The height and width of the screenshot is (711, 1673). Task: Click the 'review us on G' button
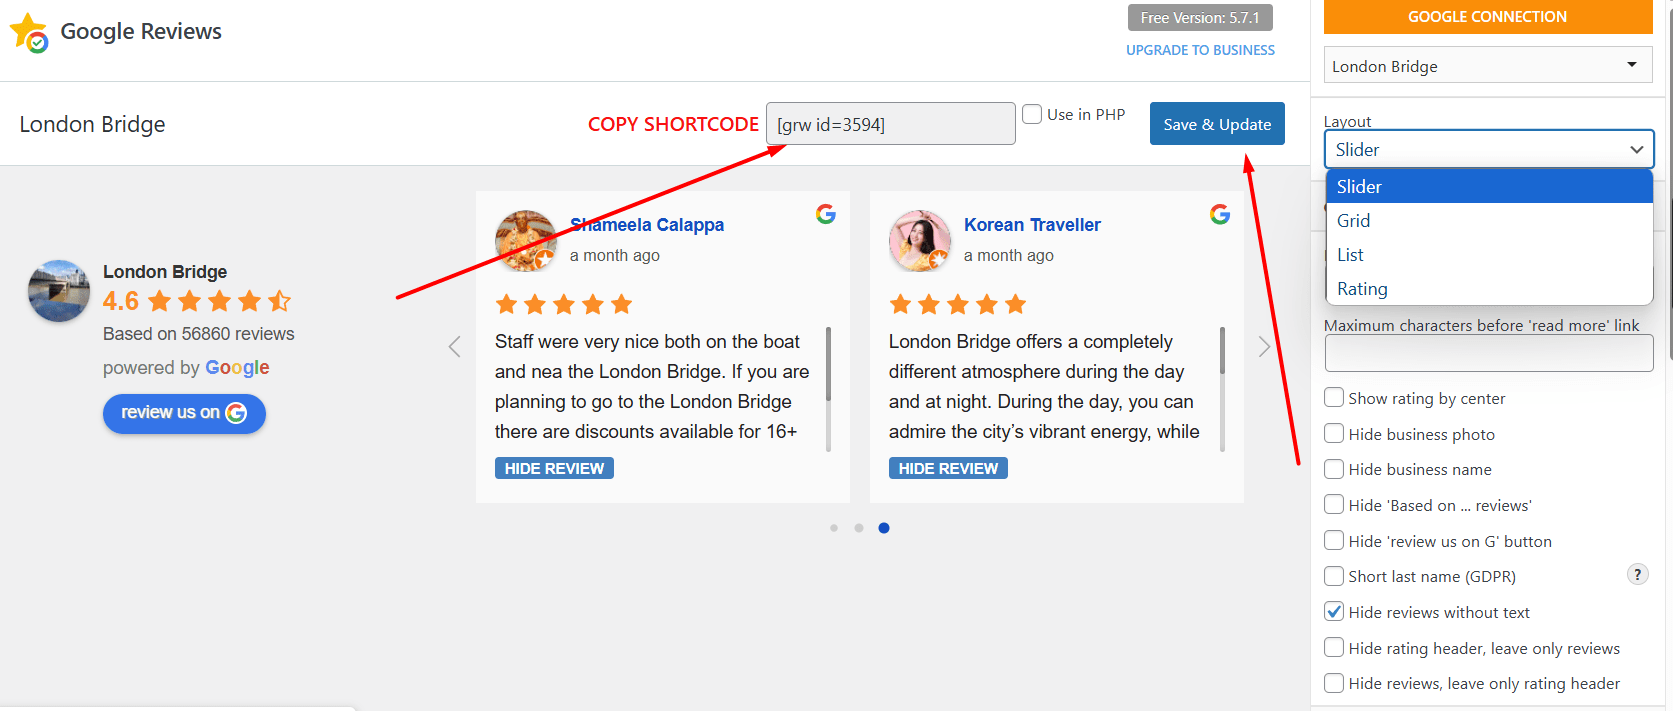pyautogui.click(x=184, y=413)
